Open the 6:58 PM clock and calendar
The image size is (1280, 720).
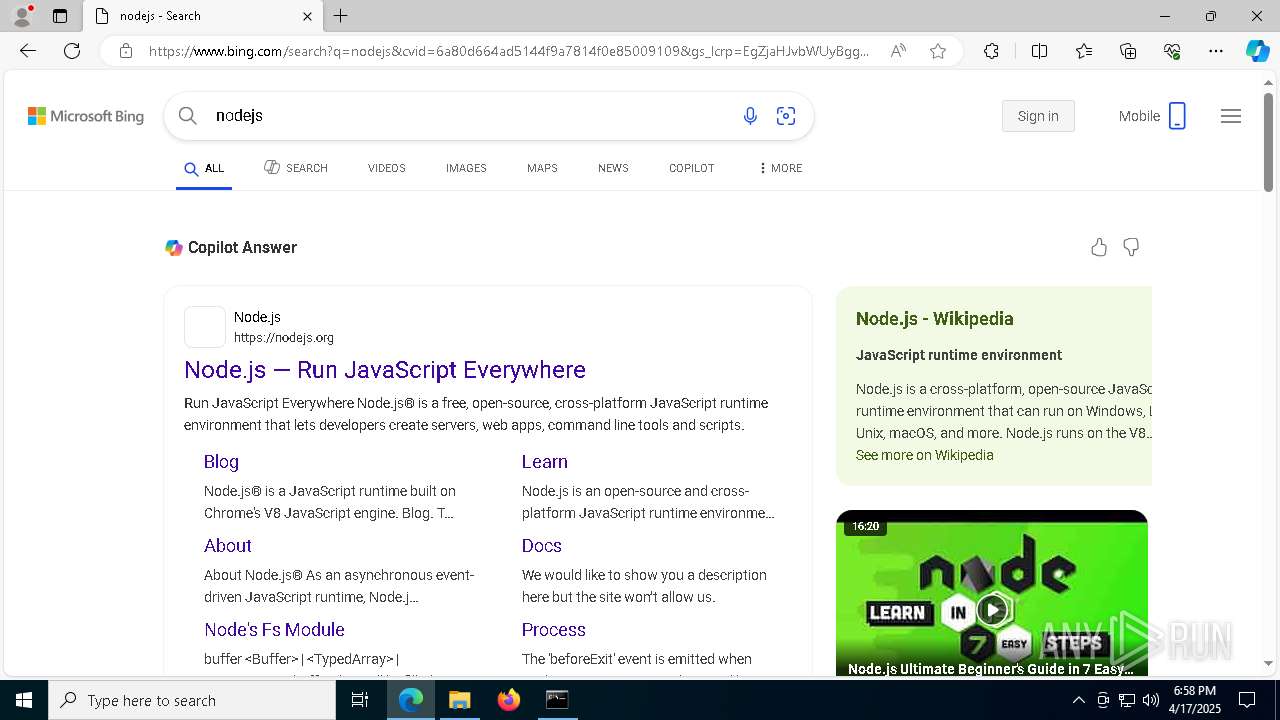(x=1194, y=700)
